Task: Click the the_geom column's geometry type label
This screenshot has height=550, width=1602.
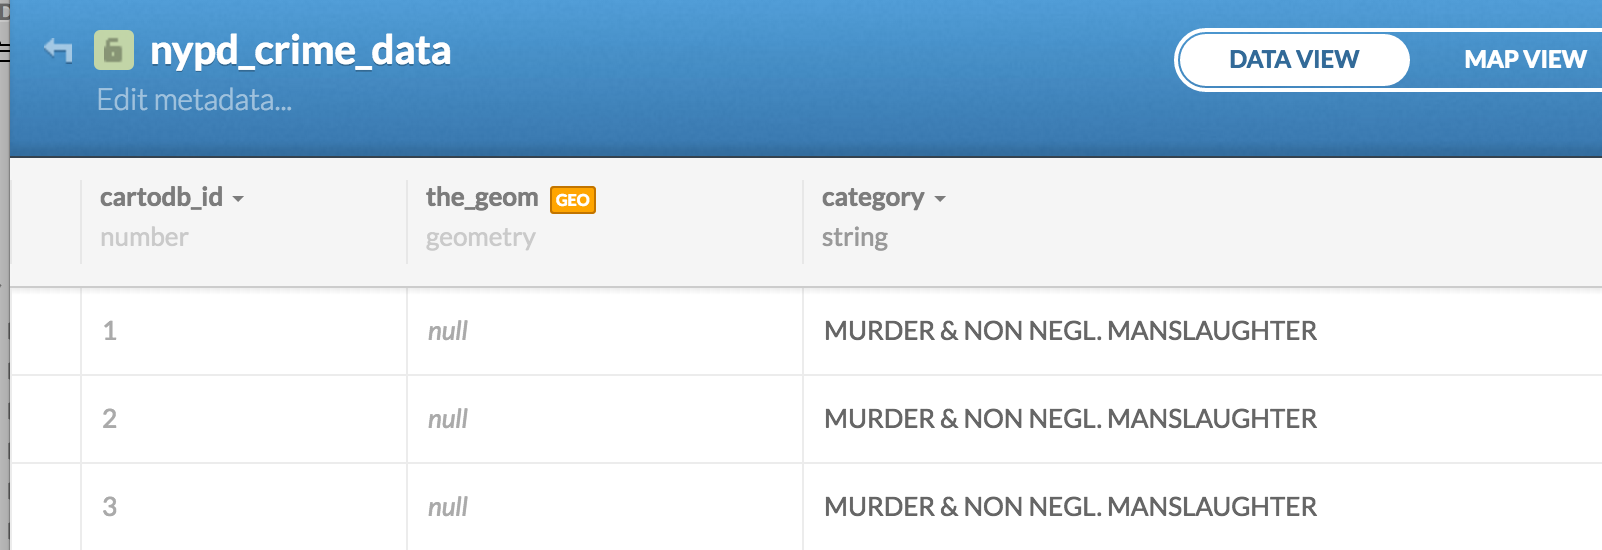Action: [x=481, y=238]
